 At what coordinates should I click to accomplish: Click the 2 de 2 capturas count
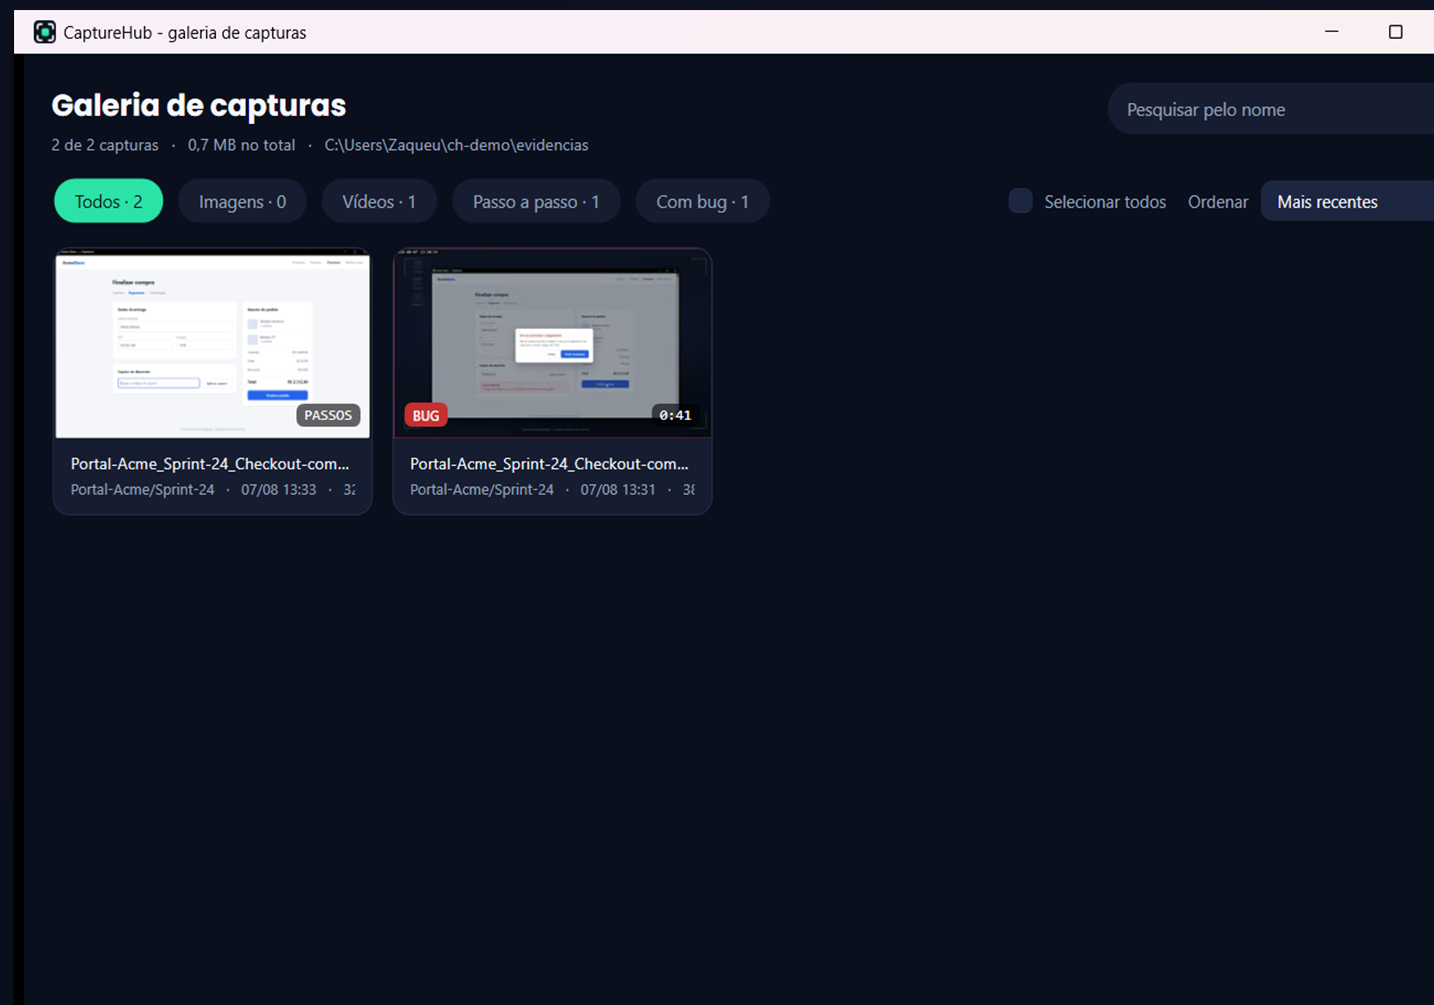tap(105, 145)
